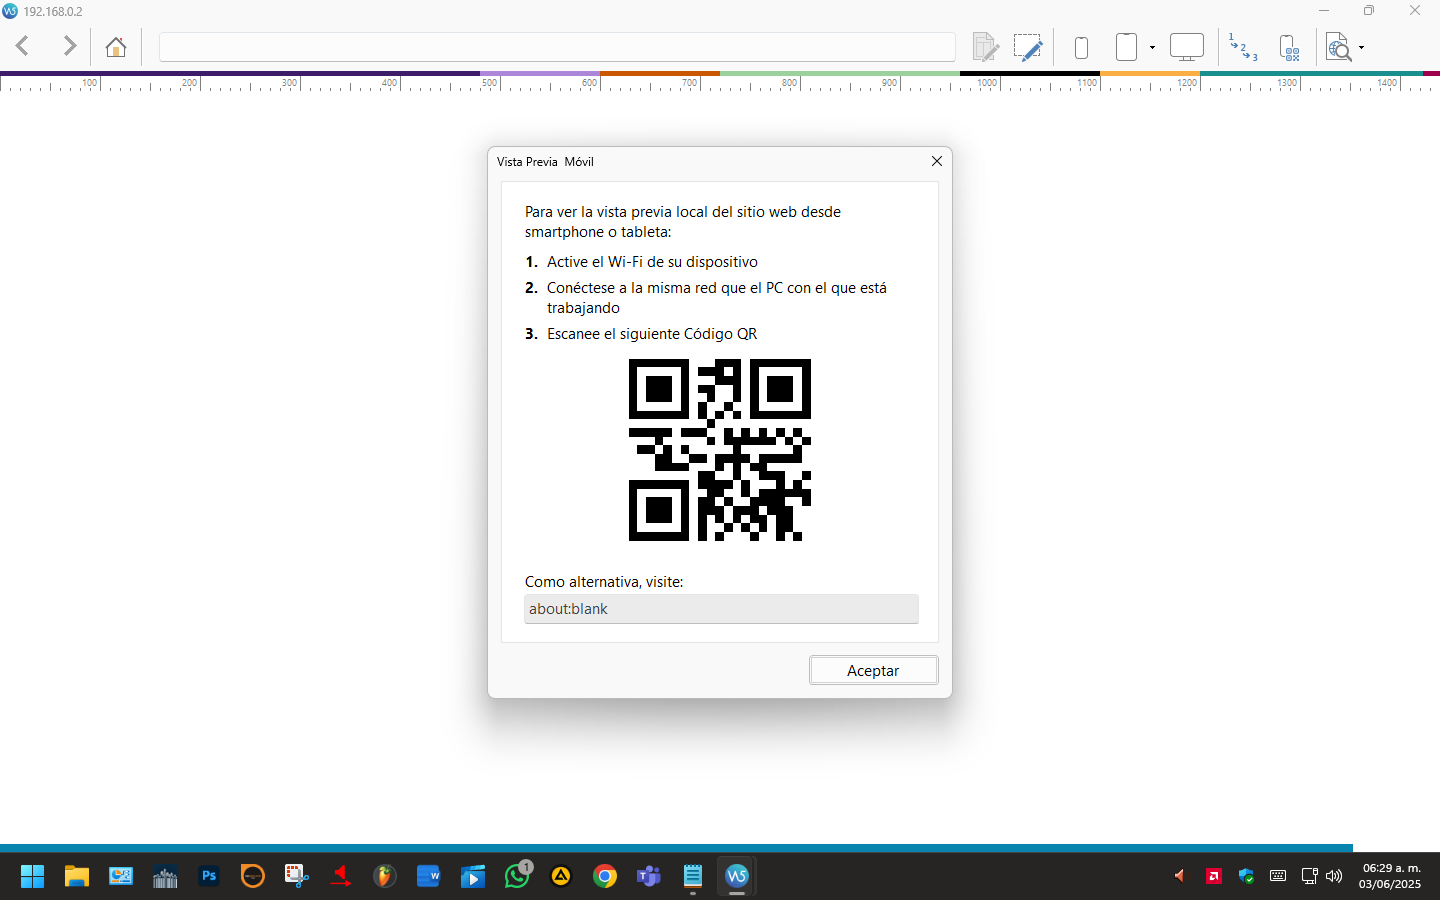
Task: Open the home page icon
Action: pyautogui.click(x=116, y=47)
